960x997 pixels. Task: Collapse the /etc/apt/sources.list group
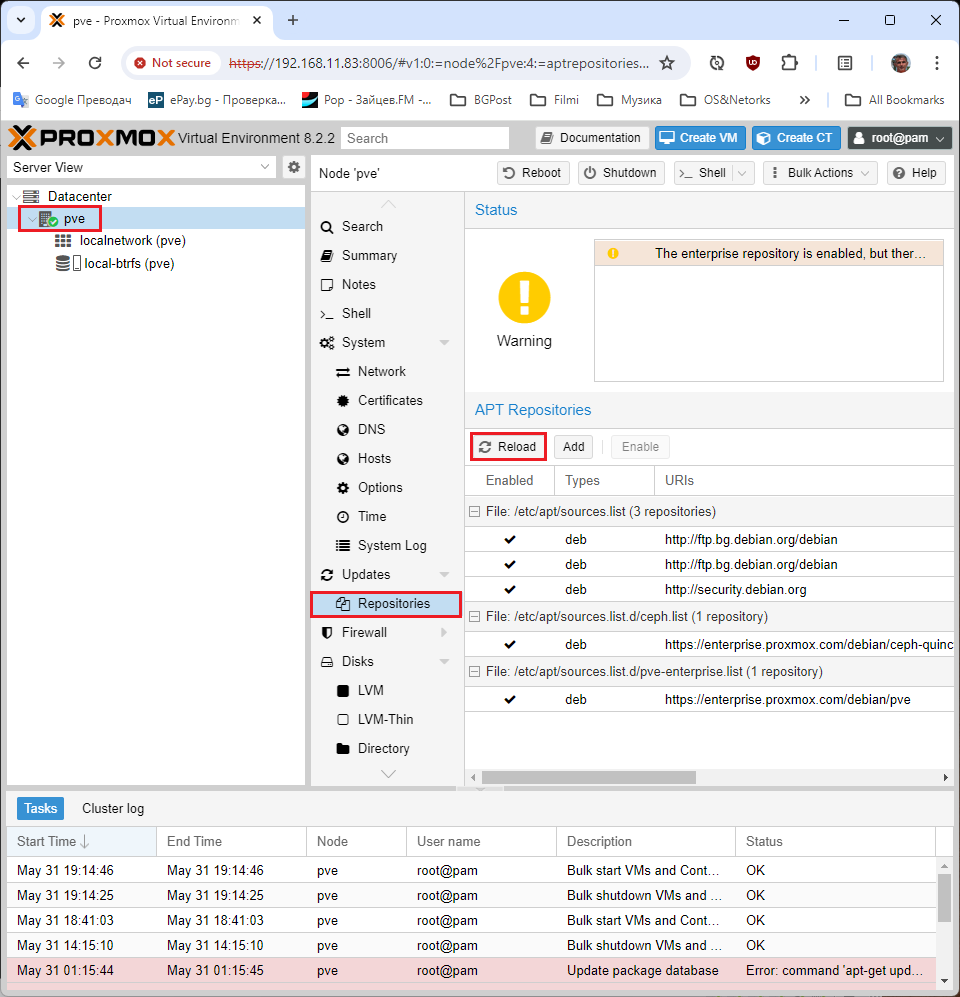(474, 512)
